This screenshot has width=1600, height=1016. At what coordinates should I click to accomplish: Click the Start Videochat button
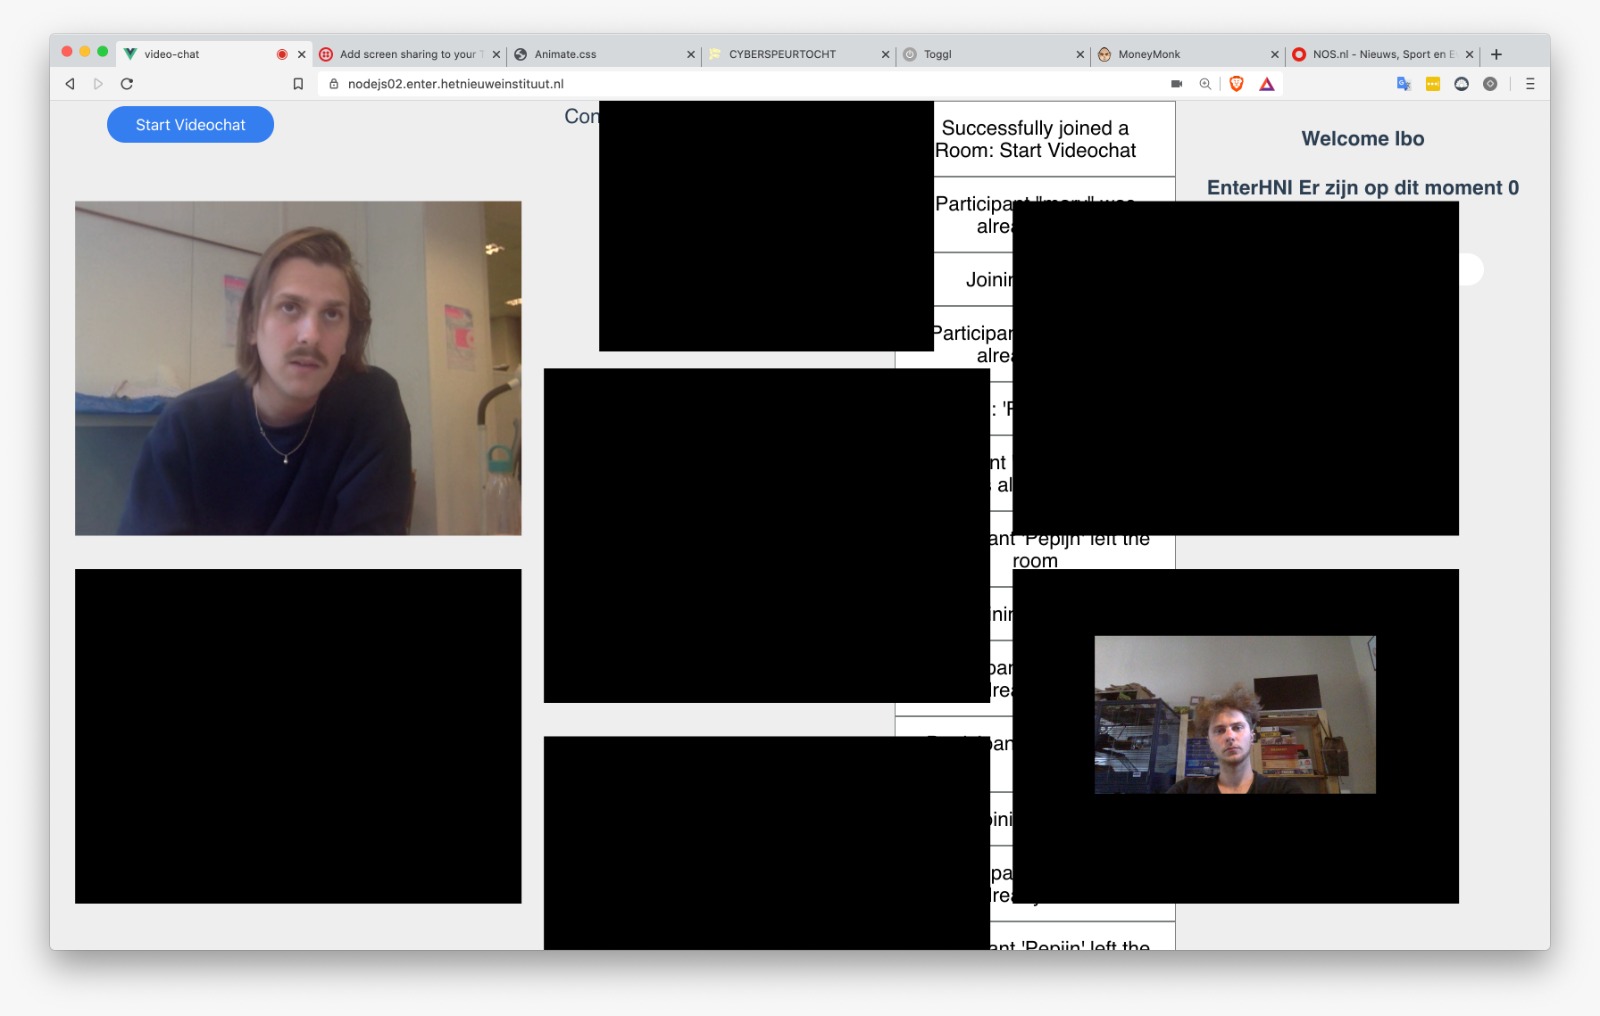190,125
